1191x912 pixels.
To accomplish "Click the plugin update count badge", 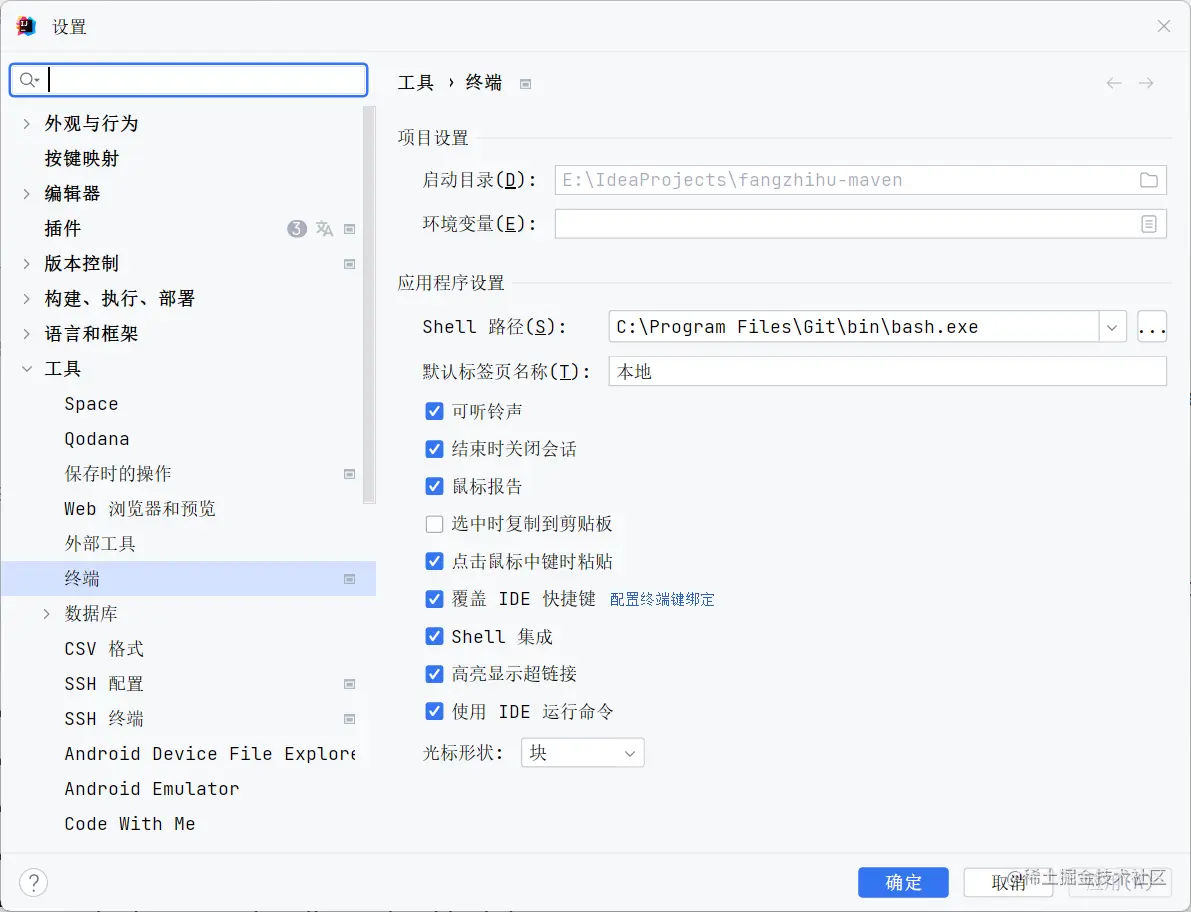I will [297, 229].
